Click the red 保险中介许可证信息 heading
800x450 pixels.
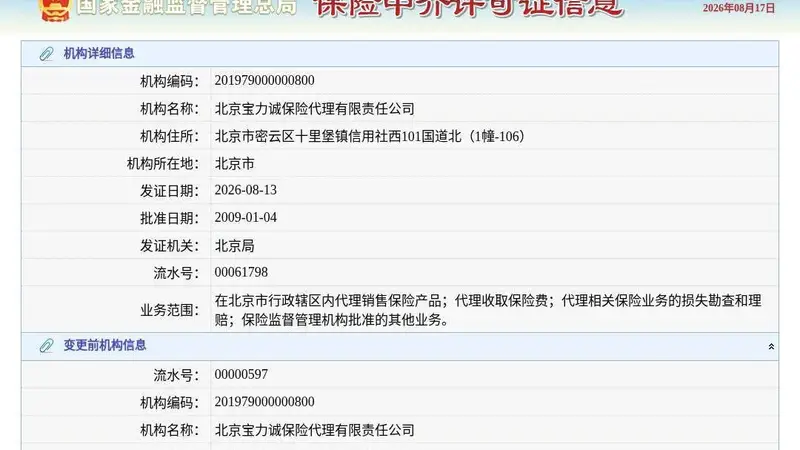[468, 8]
